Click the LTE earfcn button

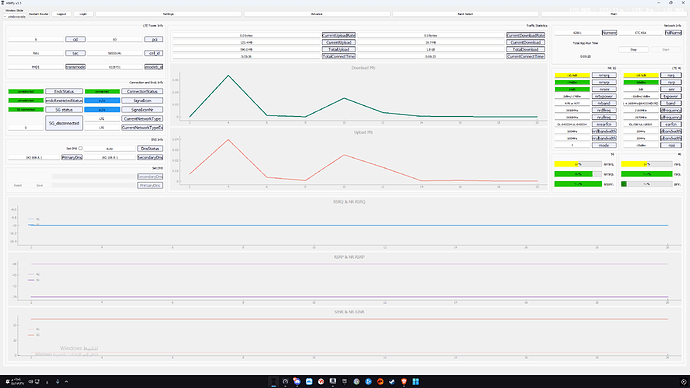(x=671, y=124)
